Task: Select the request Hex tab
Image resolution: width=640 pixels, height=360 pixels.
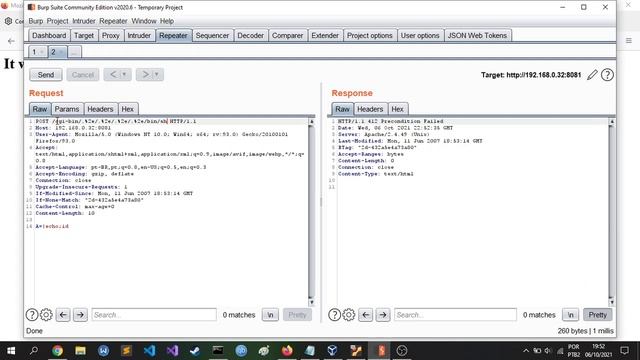Action: coord(127,109)
